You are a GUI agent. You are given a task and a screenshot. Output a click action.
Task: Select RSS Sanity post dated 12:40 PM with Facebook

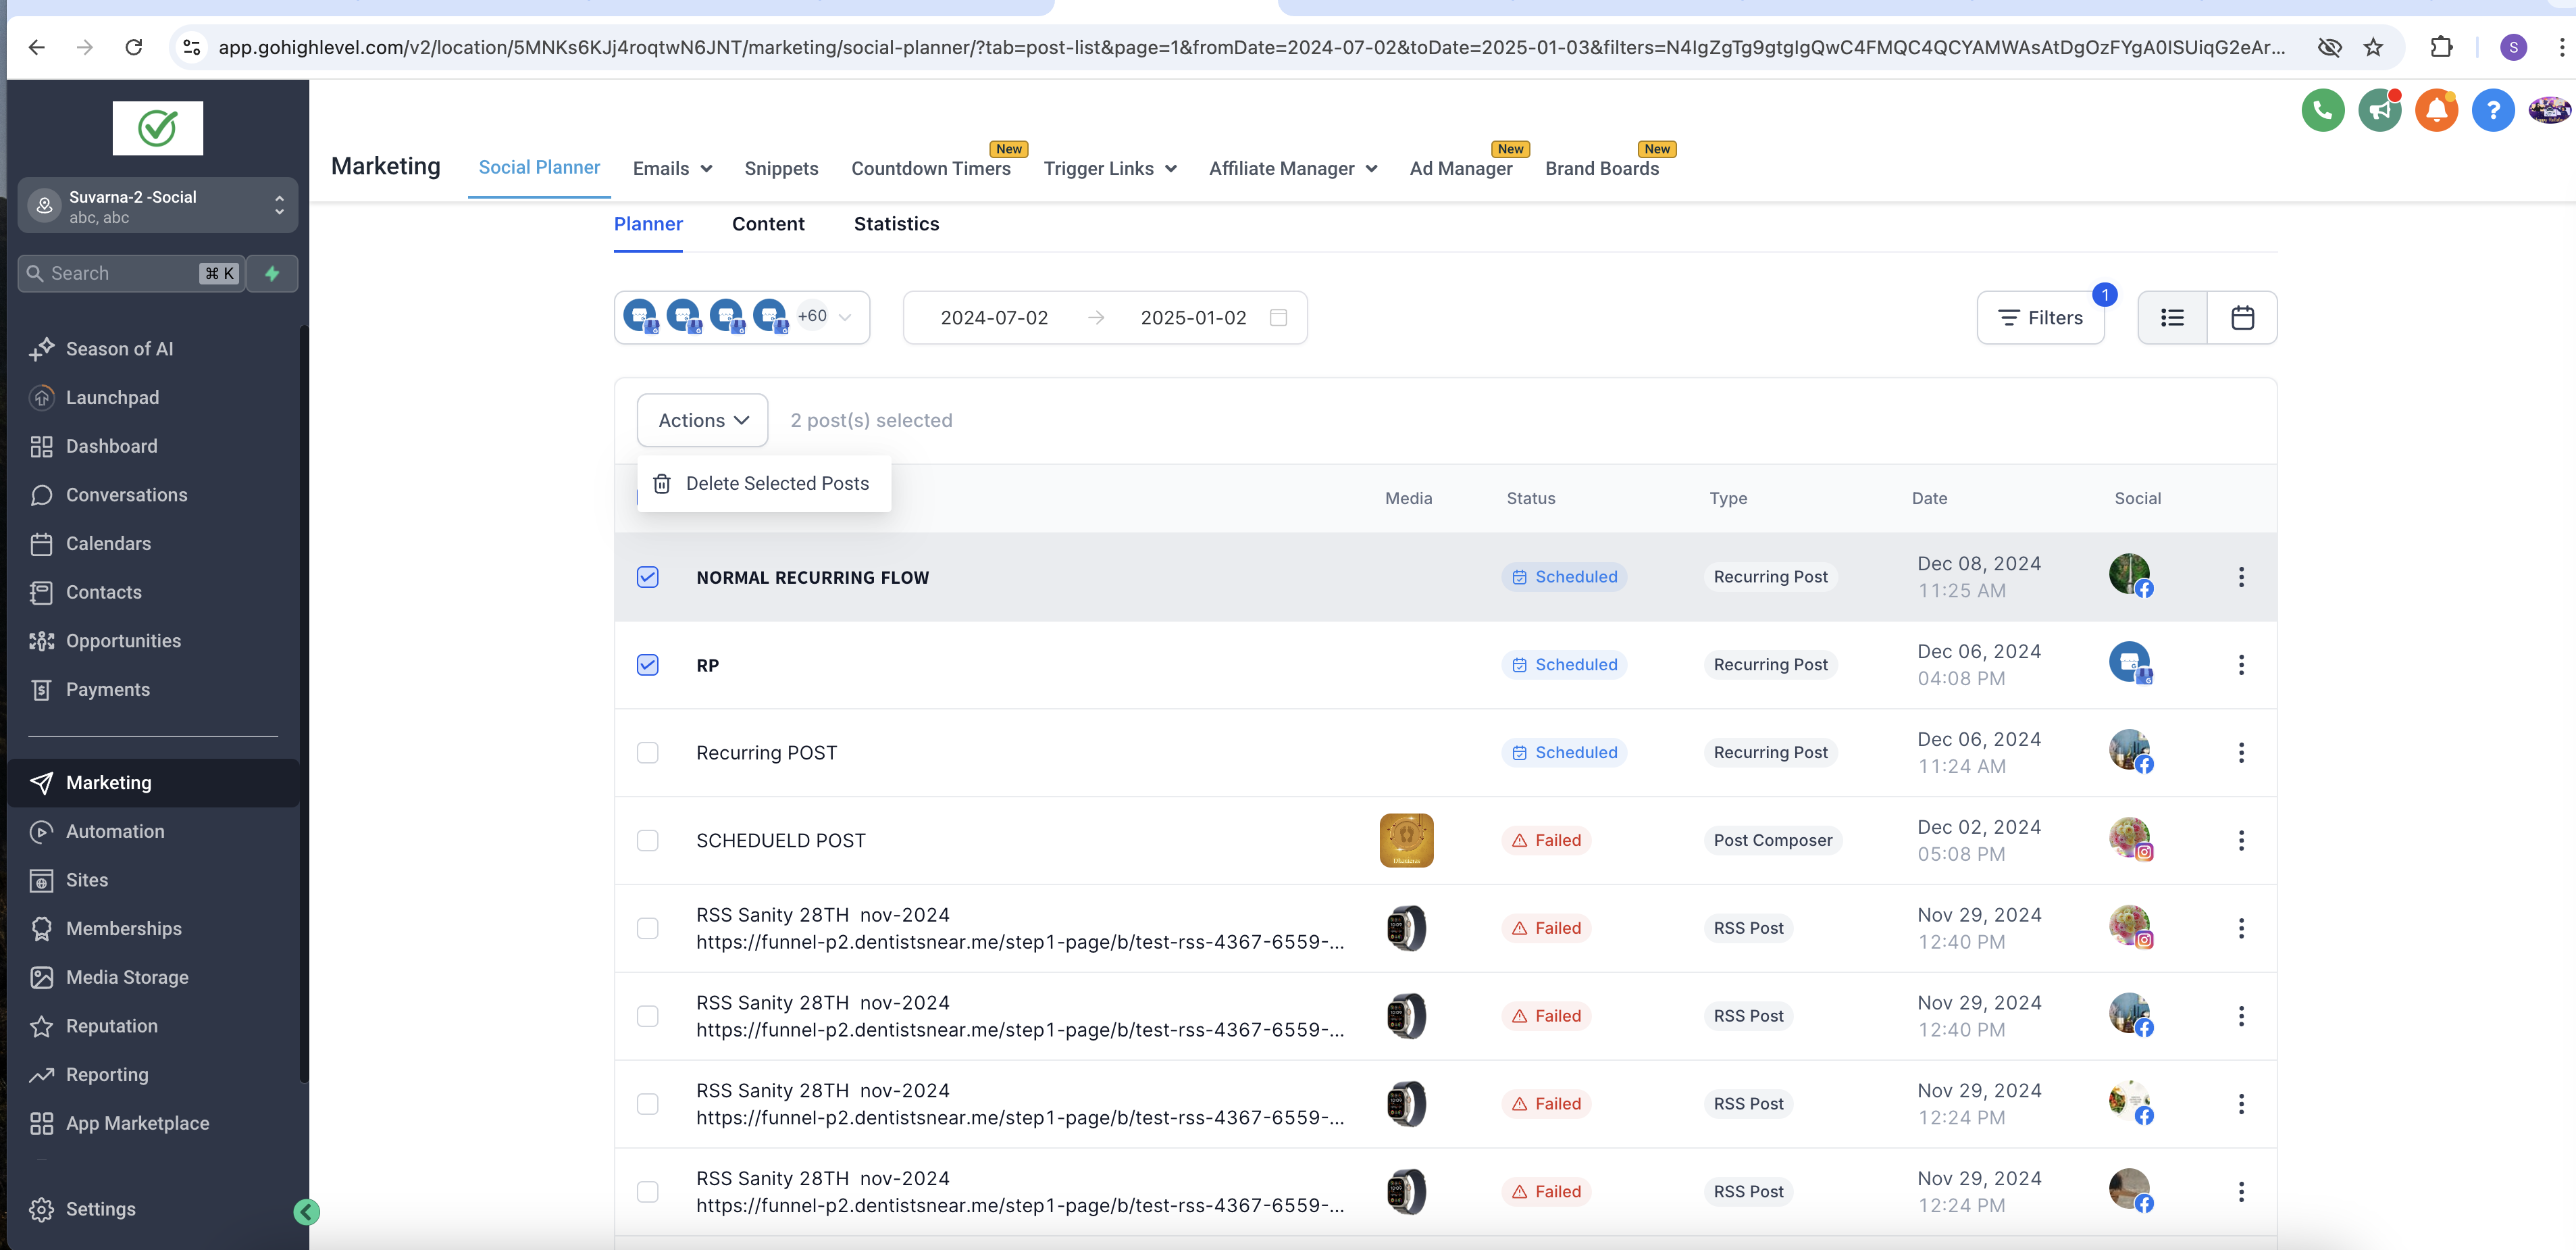point(648,1017)
